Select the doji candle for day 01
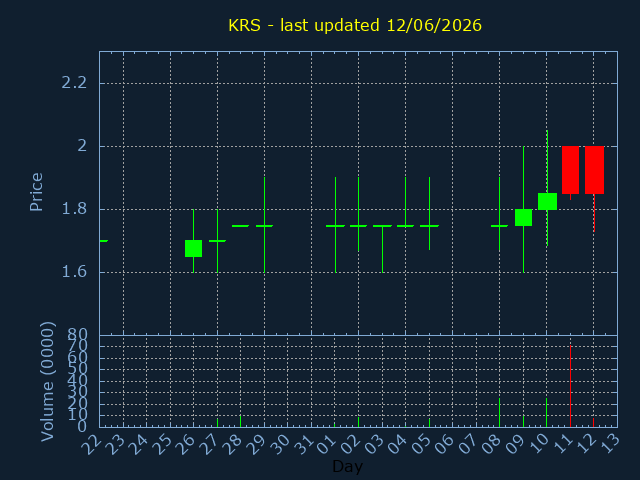The width and height of the screenshot is (640, 480). 336,226
